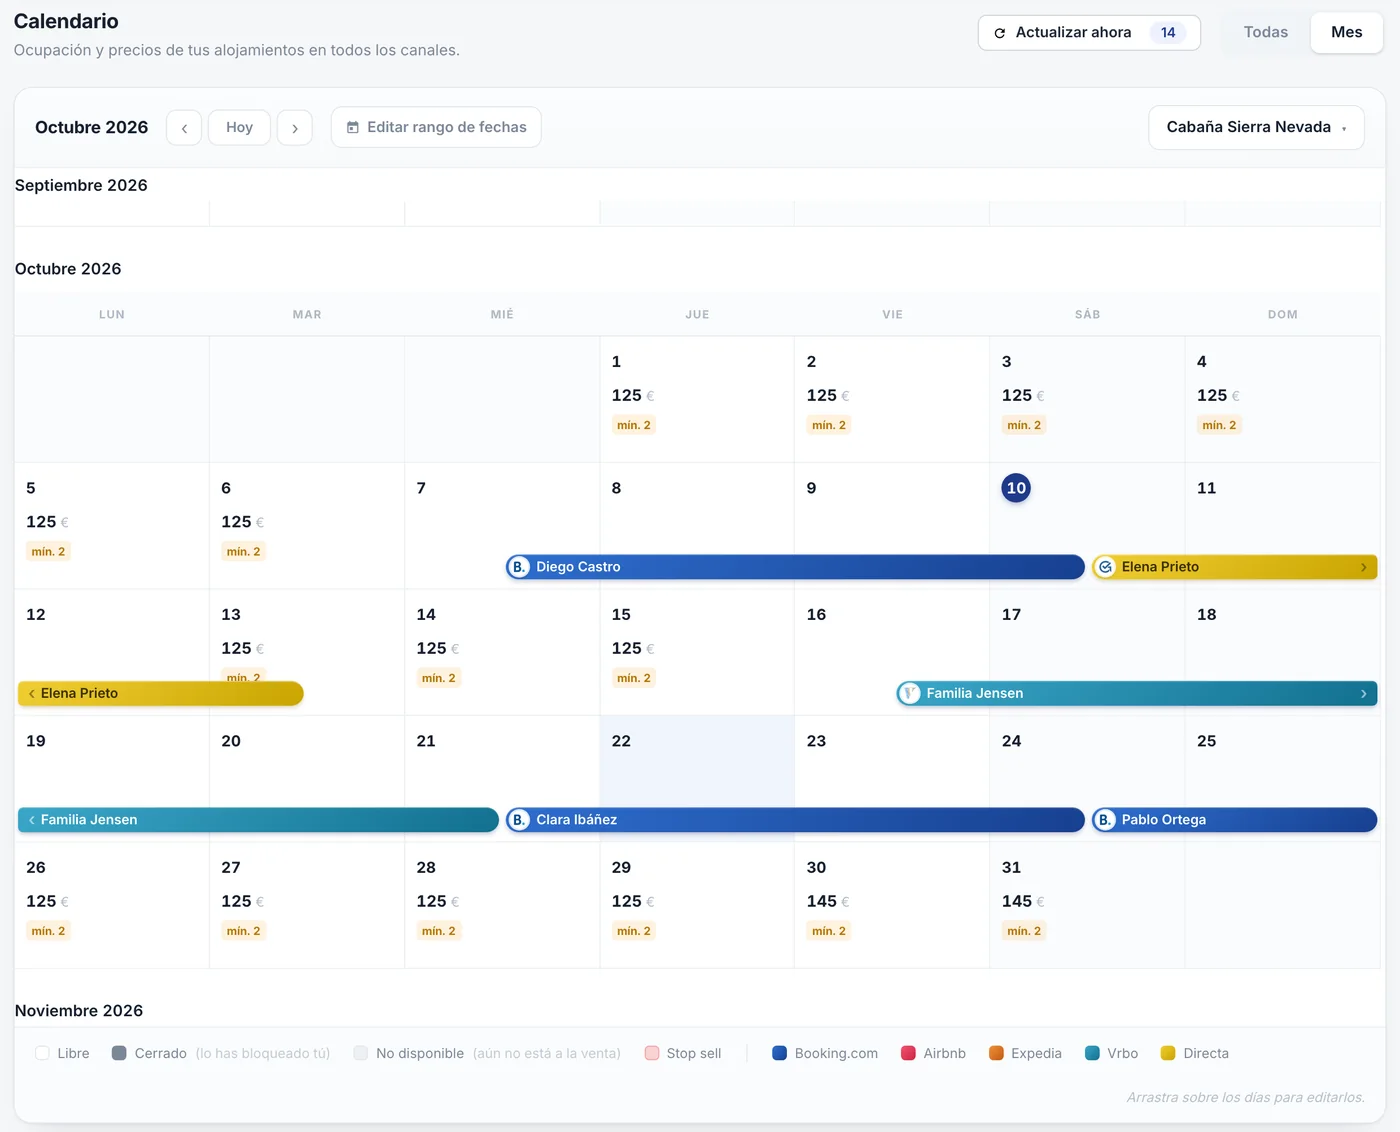Click the right arrow on Familia Jensen's bar on day 18
Image resolution: width=1400 pixels, height=1132 pixels.
[1363, 694]
